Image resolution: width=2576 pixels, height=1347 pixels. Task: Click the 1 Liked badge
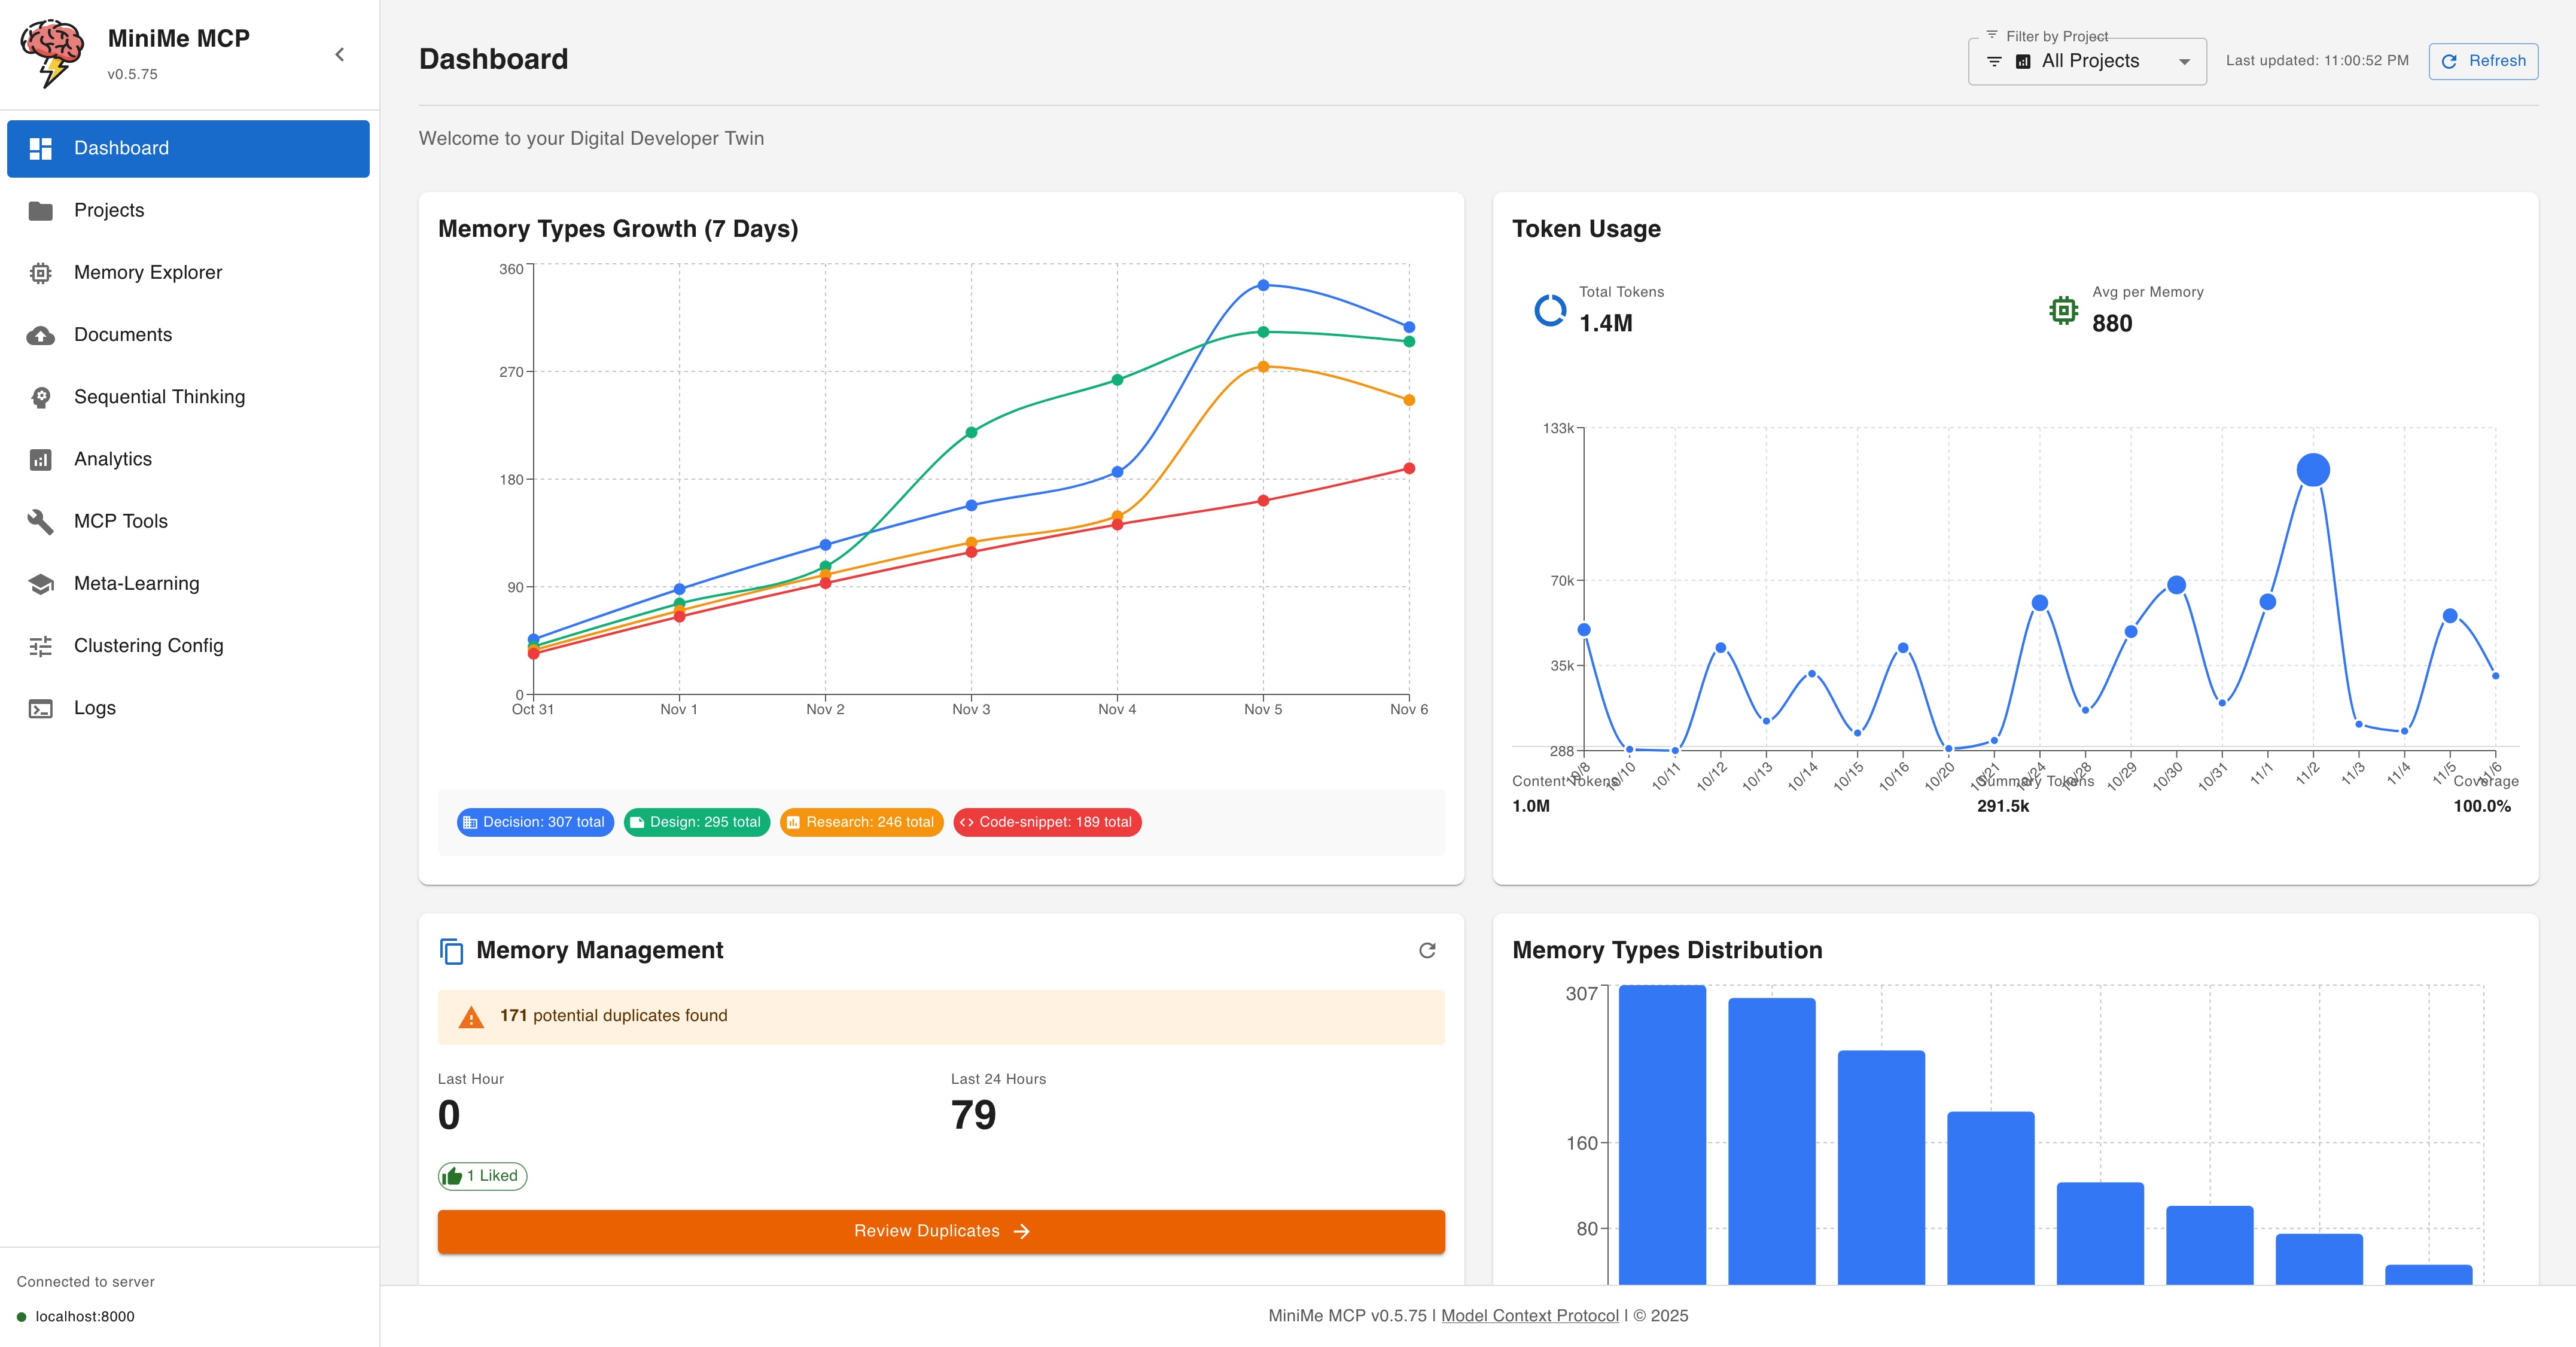point(482,1176)
